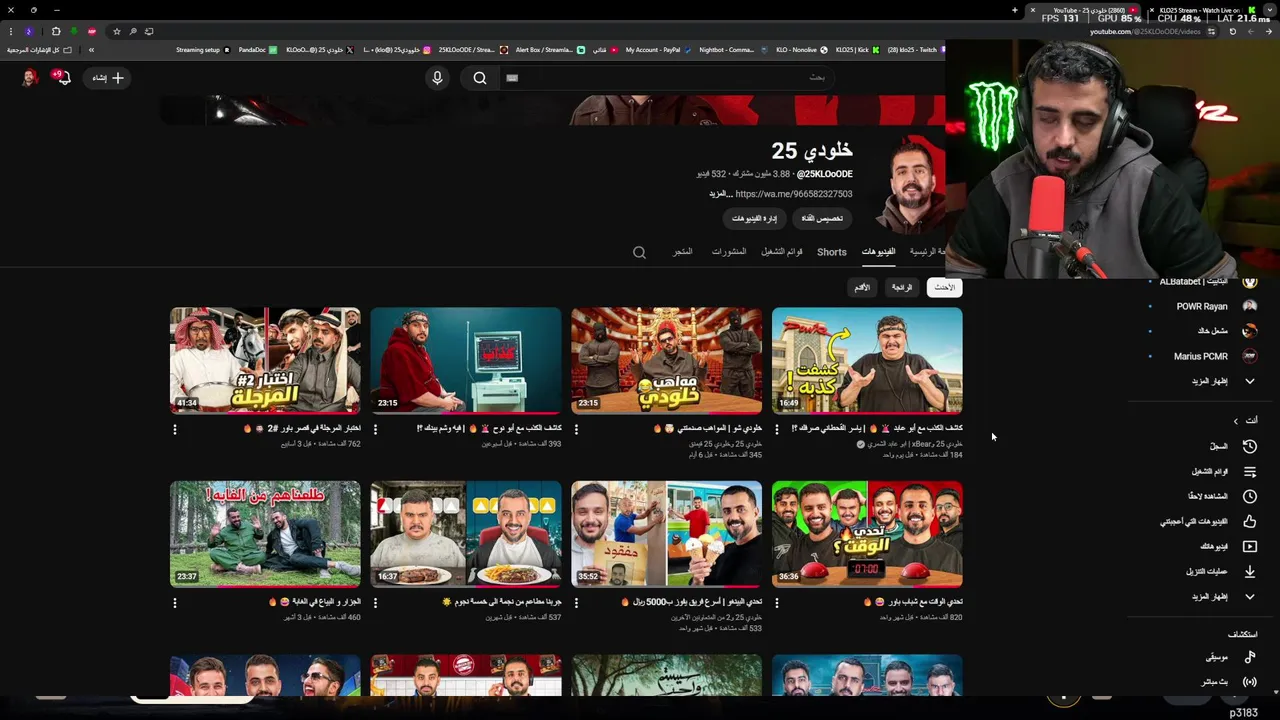Click the Customize channel button

tap(822, 218)
